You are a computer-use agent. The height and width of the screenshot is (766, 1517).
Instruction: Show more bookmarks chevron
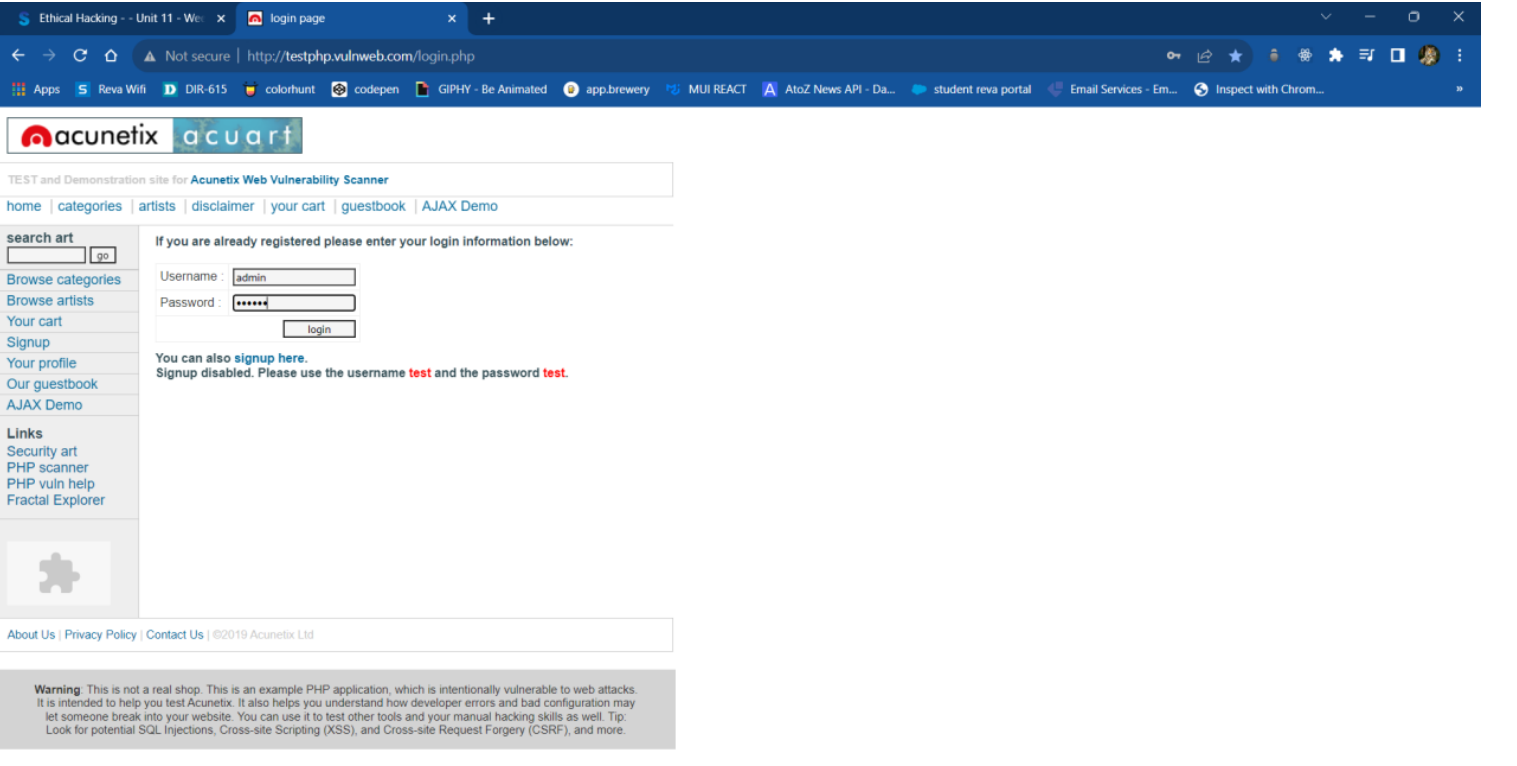(1459, 89)
